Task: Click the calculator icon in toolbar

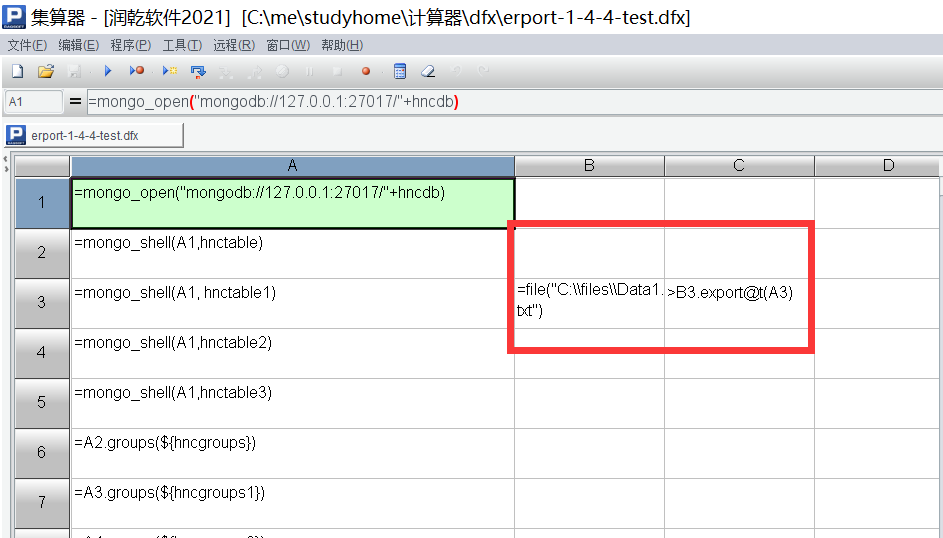Action: click(x=400, y=71)
